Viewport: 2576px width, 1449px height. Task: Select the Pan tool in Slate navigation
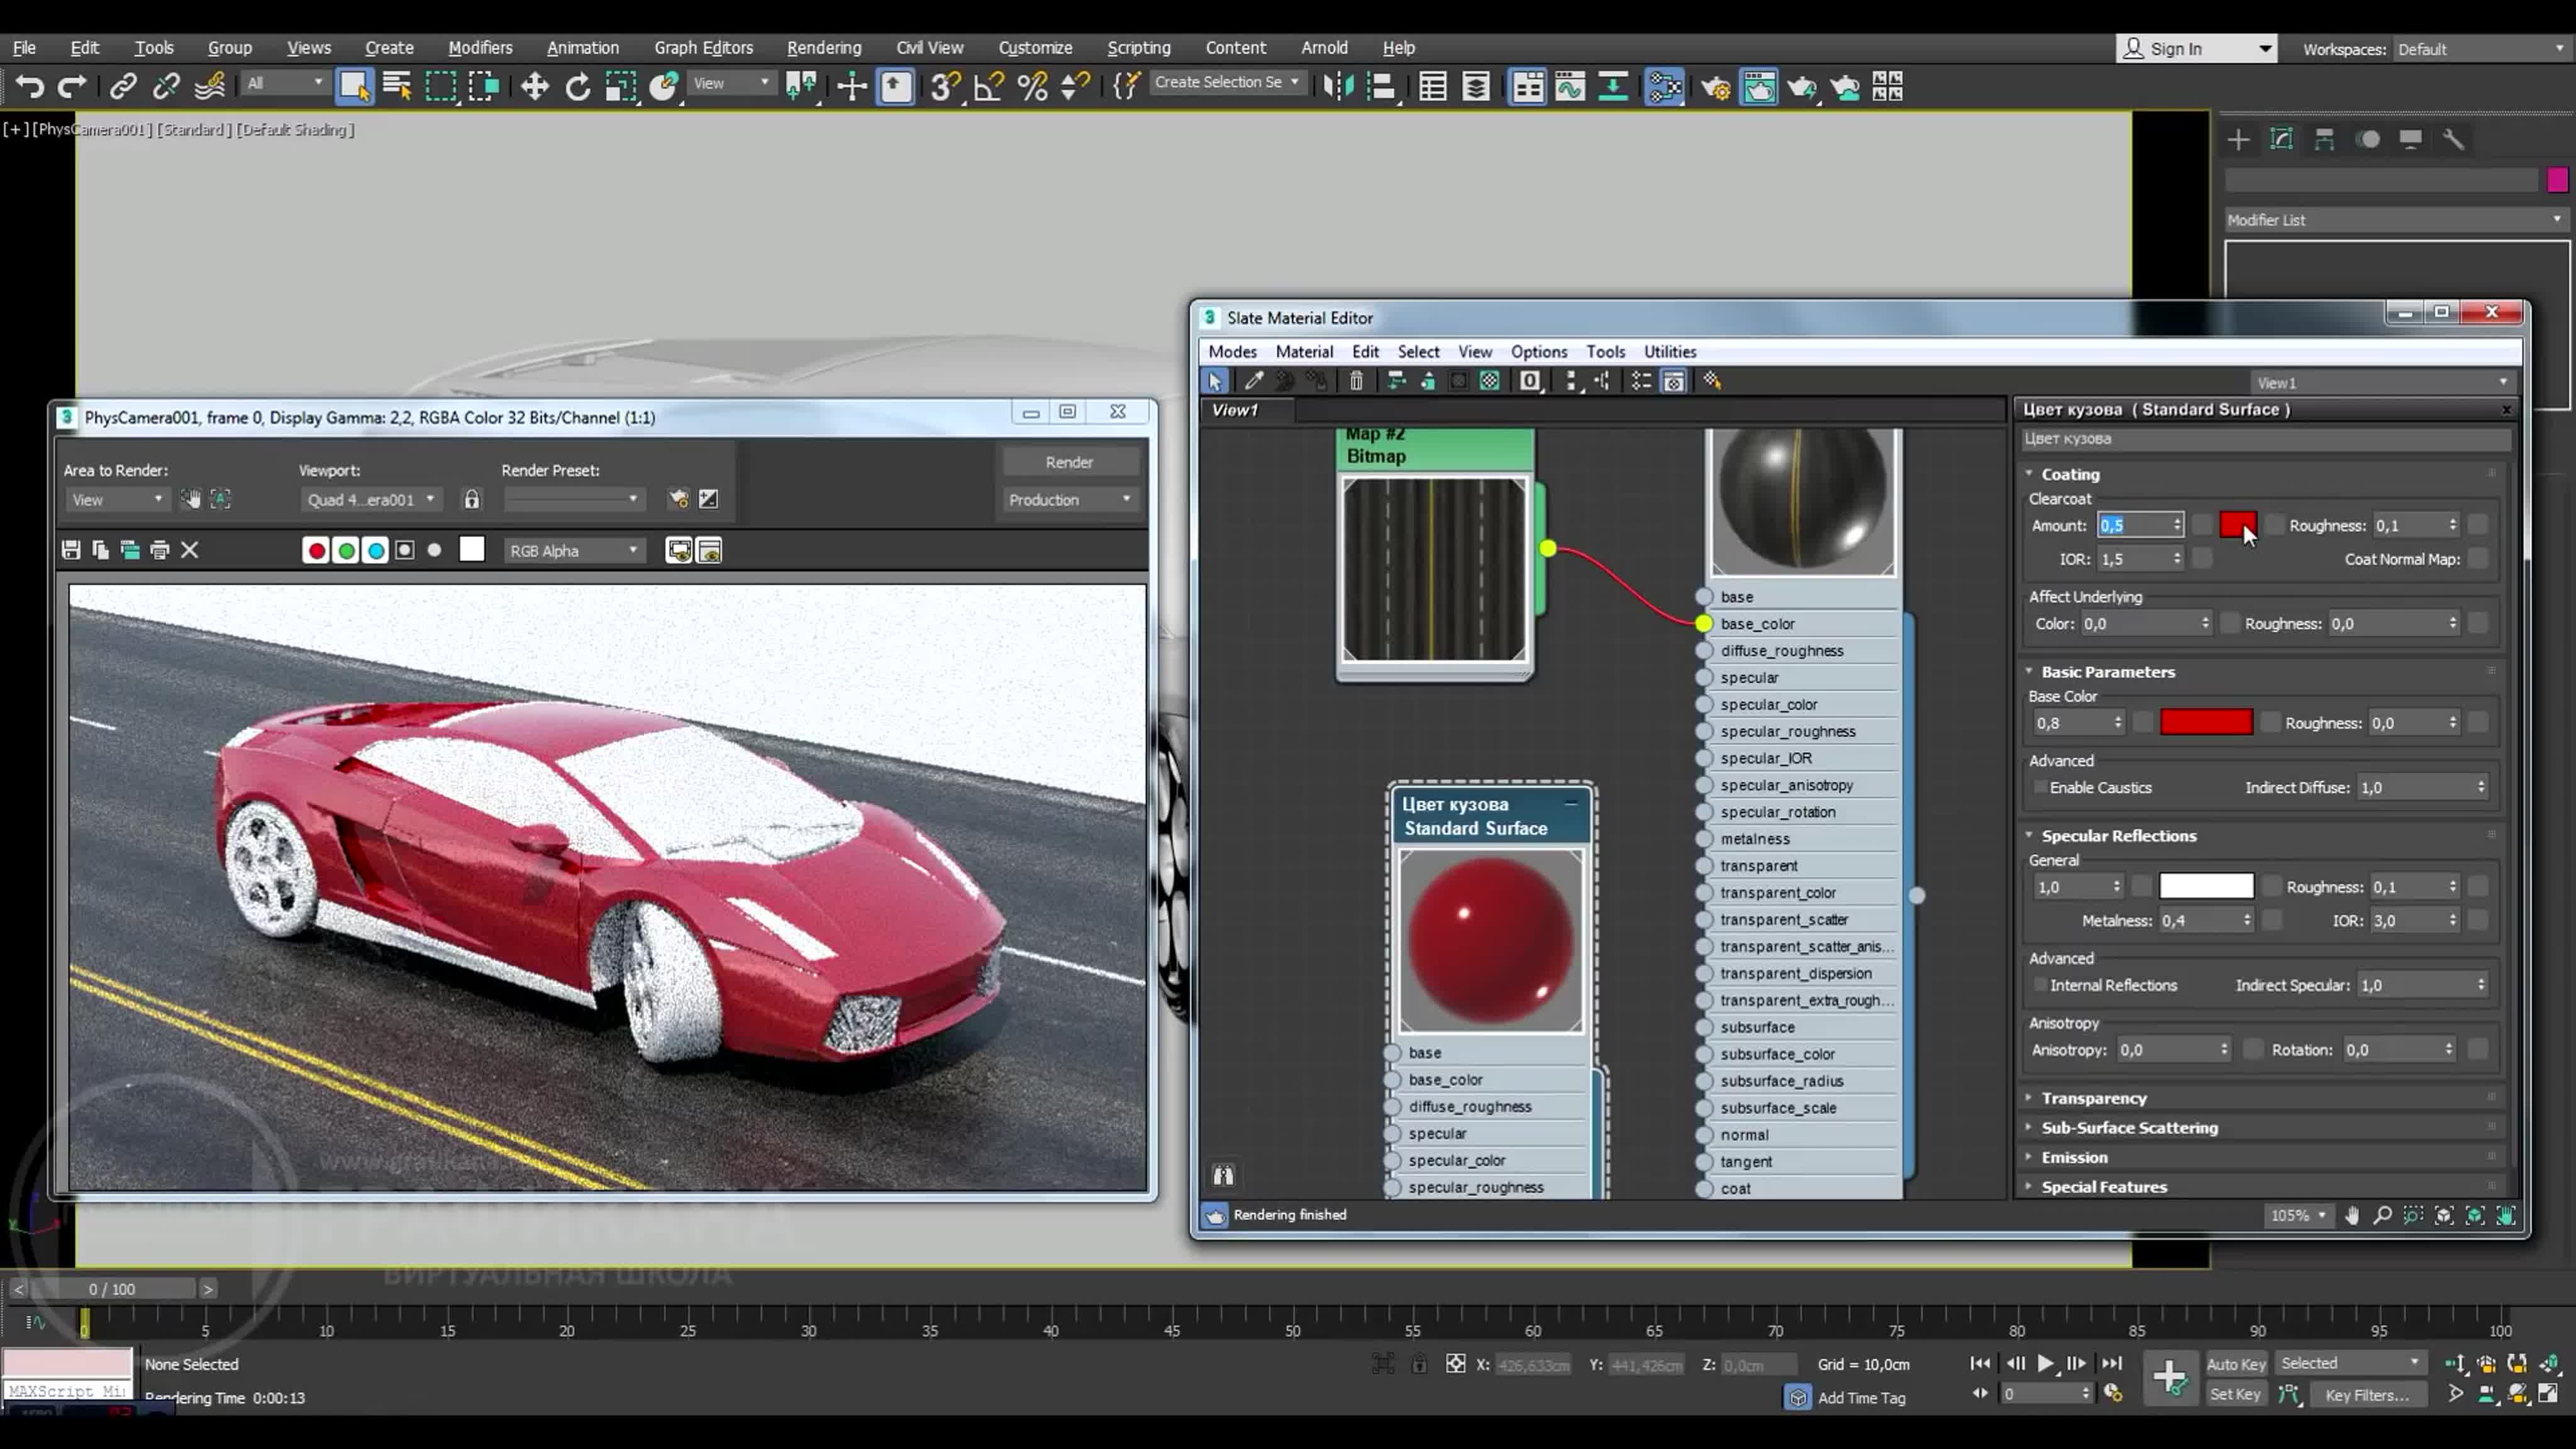pos(2352,1215)
